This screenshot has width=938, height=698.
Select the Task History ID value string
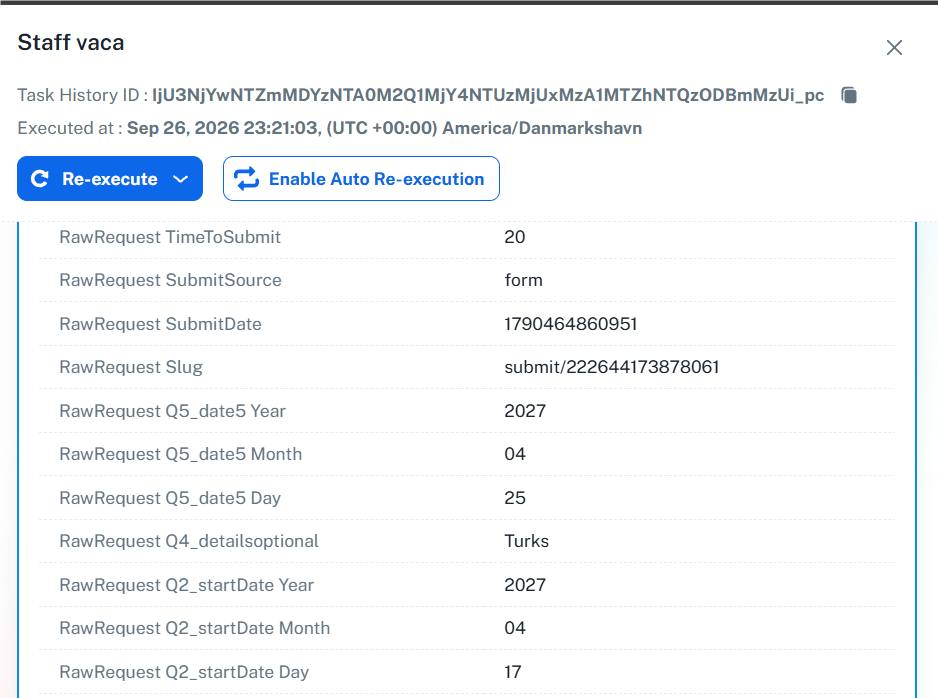(488, 95)
